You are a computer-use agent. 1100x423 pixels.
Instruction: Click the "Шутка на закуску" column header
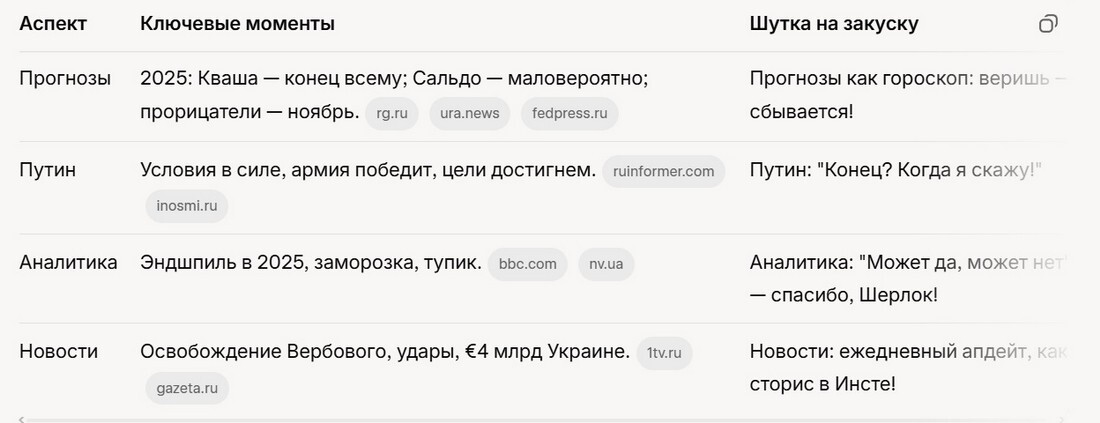point(833,24)
